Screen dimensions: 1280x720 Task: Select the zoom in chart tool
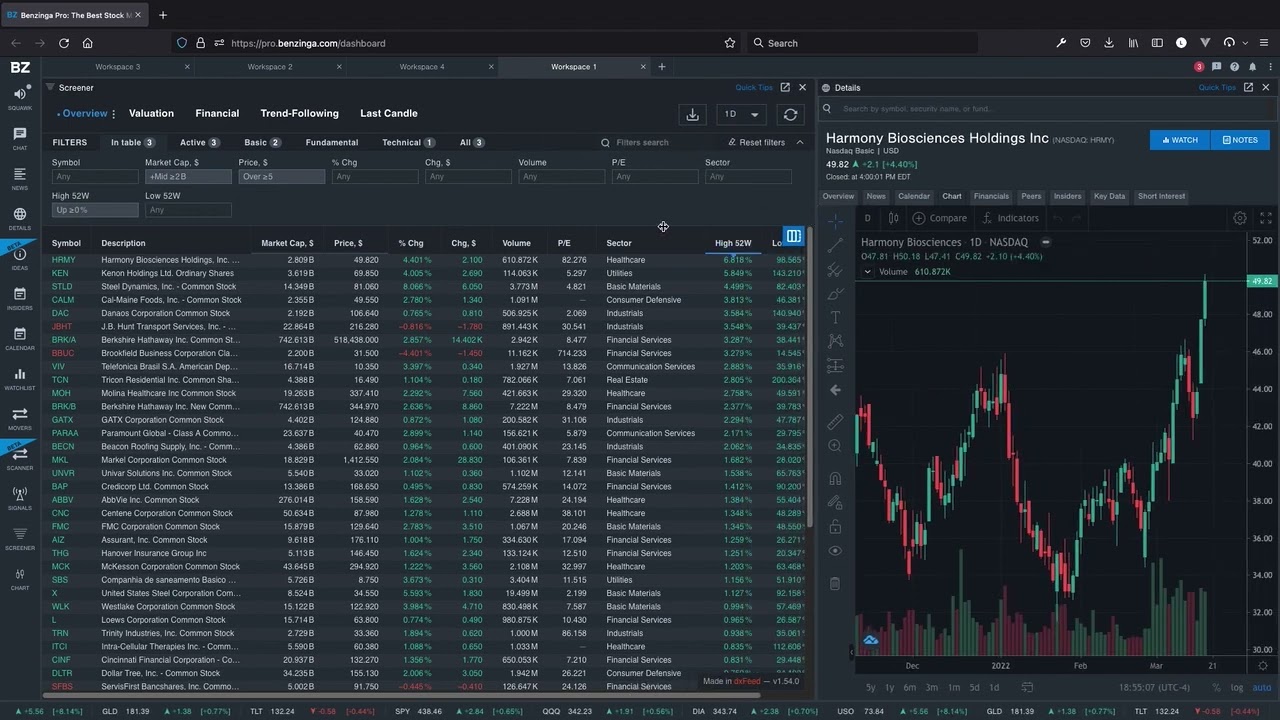[x=835, y=445]
